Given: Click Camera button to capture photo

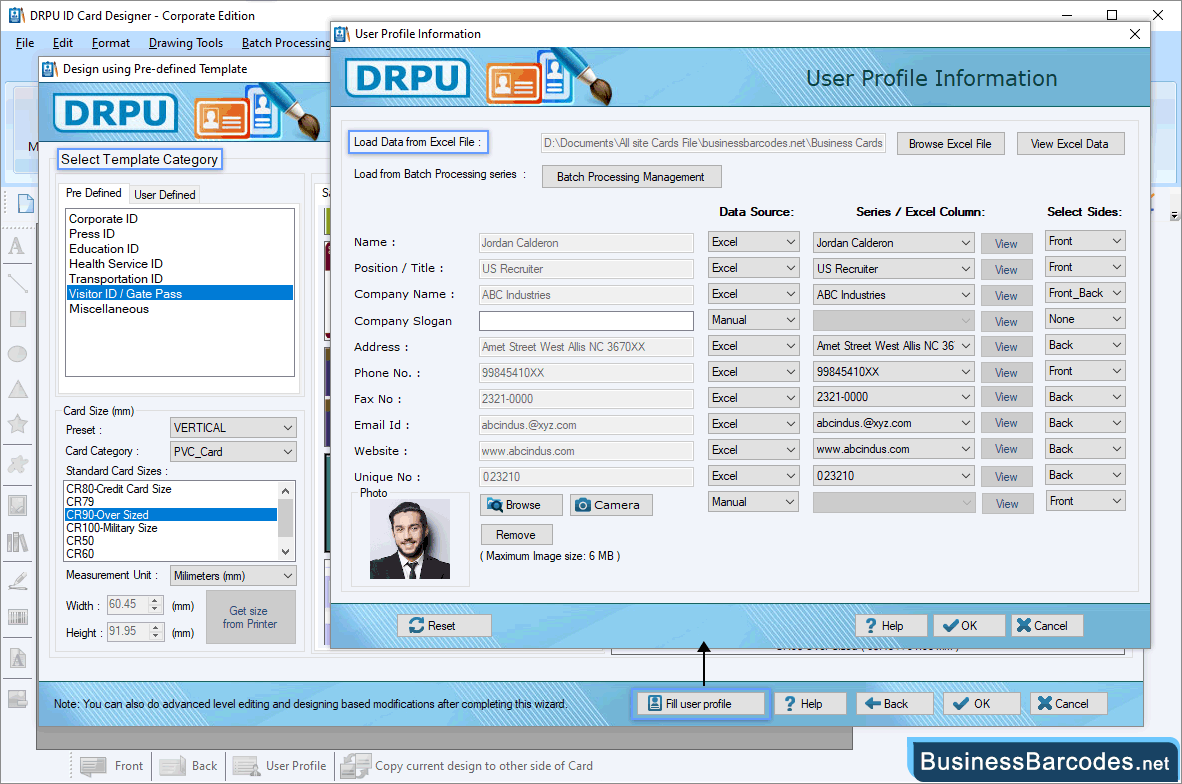Looking at the screenshot, I should pos(611,505).
